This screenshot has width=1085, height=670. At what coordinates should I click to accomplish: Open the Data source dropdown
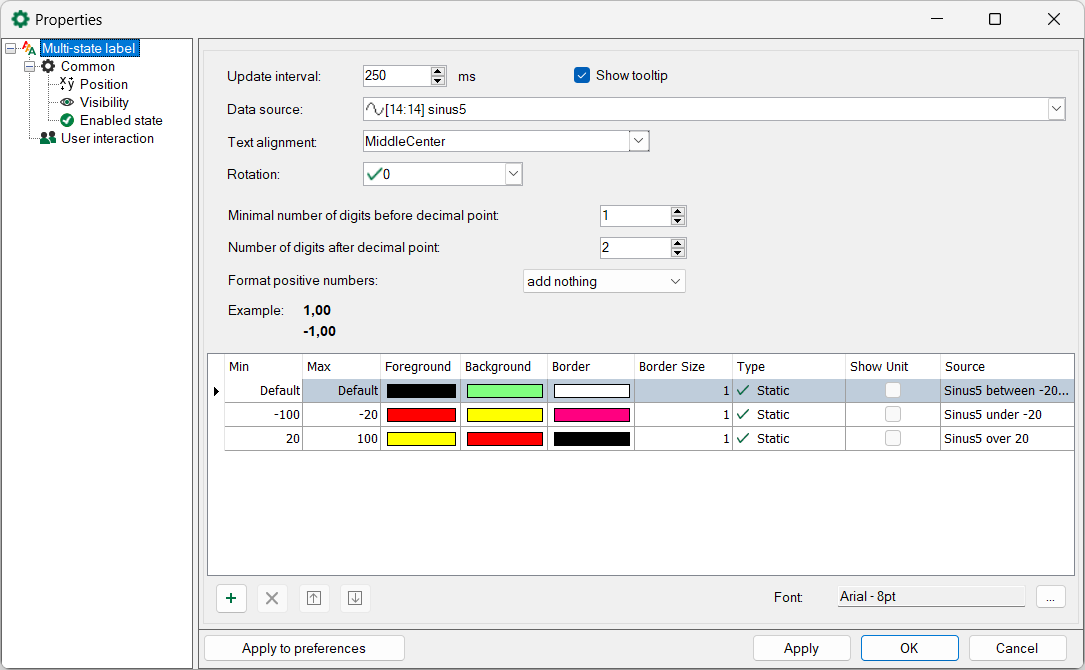(x=1056, y=109)
